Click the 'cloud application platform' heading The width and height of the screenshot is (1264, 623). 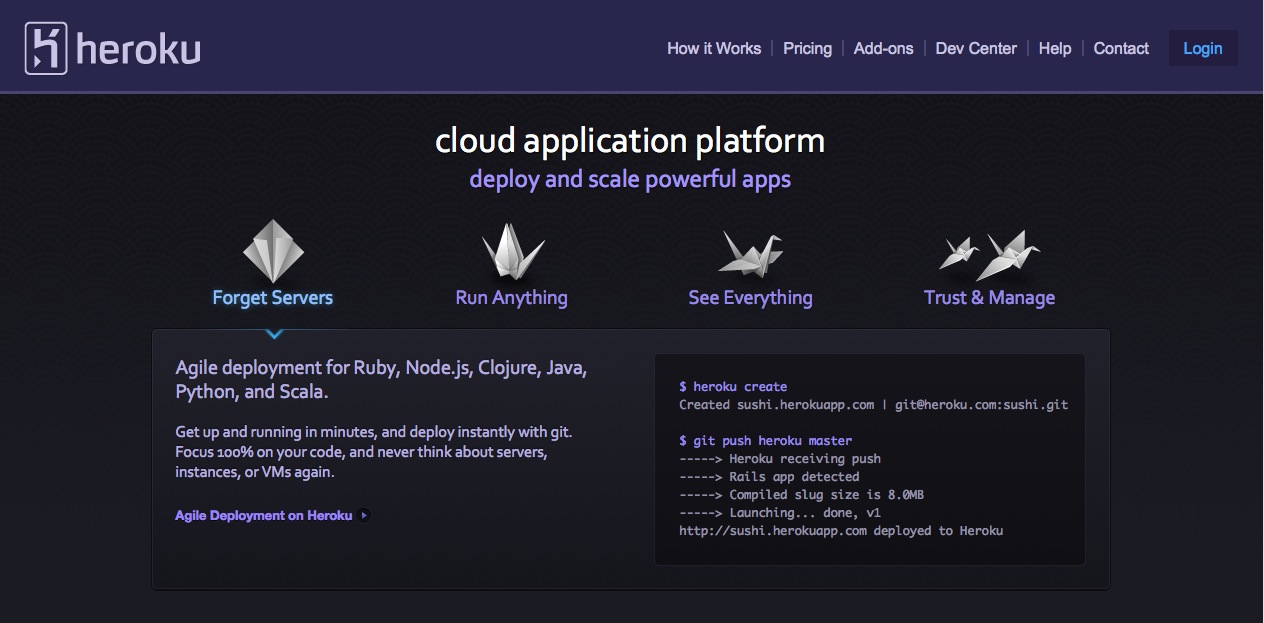[x=630, y=141]
